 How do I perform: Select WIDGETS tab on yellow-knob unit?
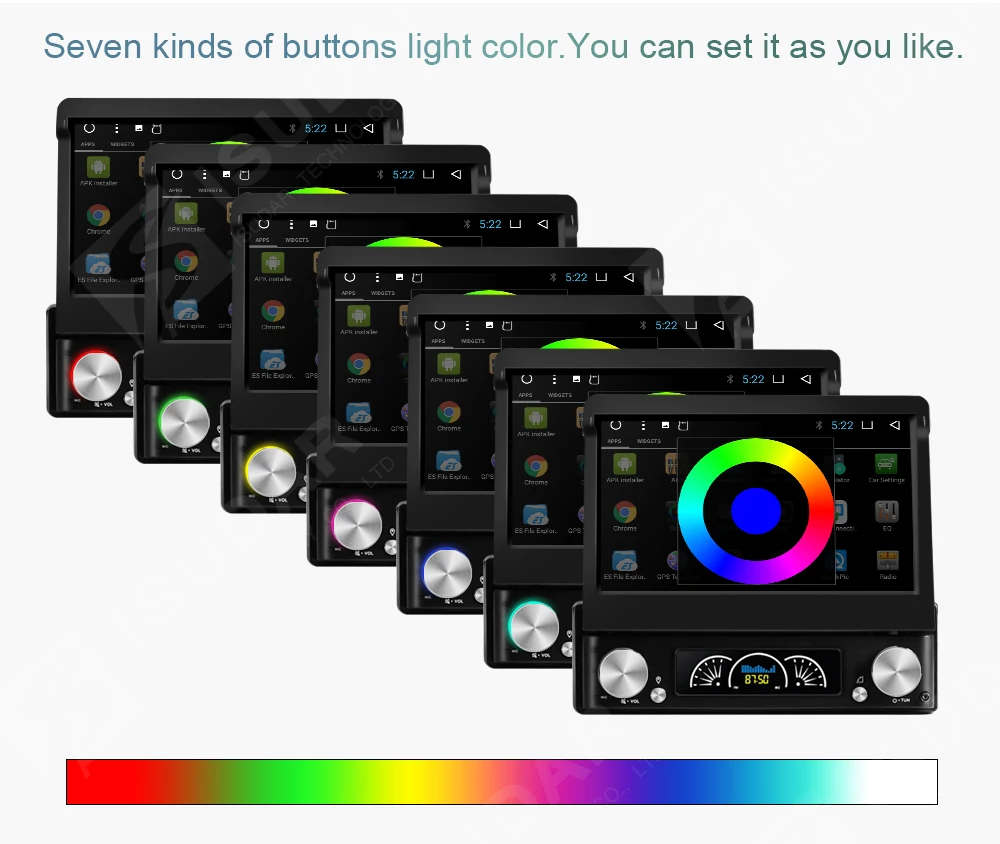click(297, 240)
